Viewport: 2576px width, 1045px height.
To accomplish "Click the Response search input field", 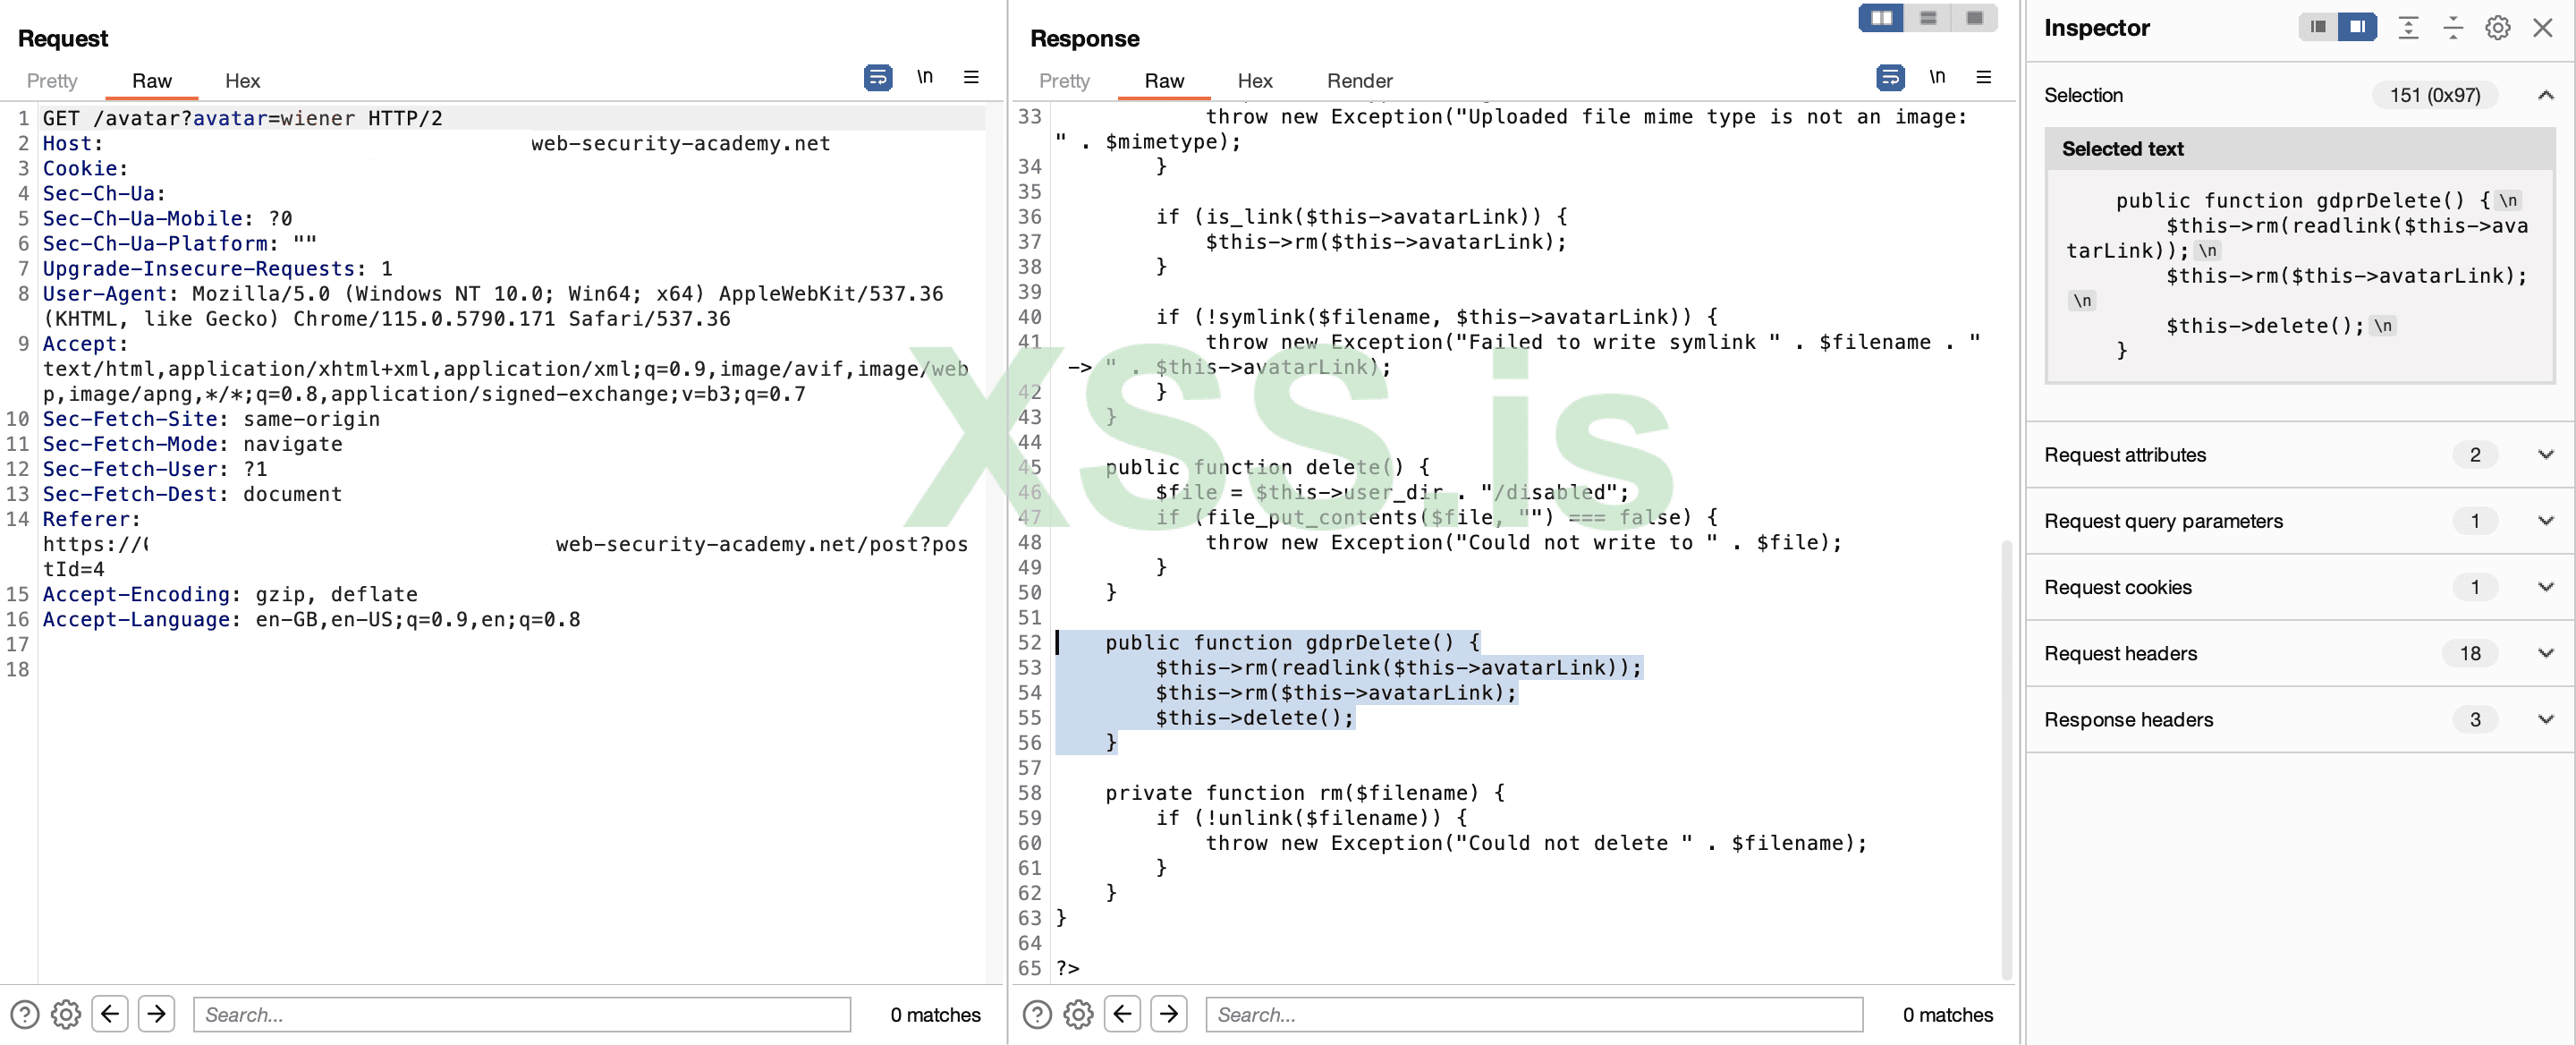I will click(1533, 1014).
